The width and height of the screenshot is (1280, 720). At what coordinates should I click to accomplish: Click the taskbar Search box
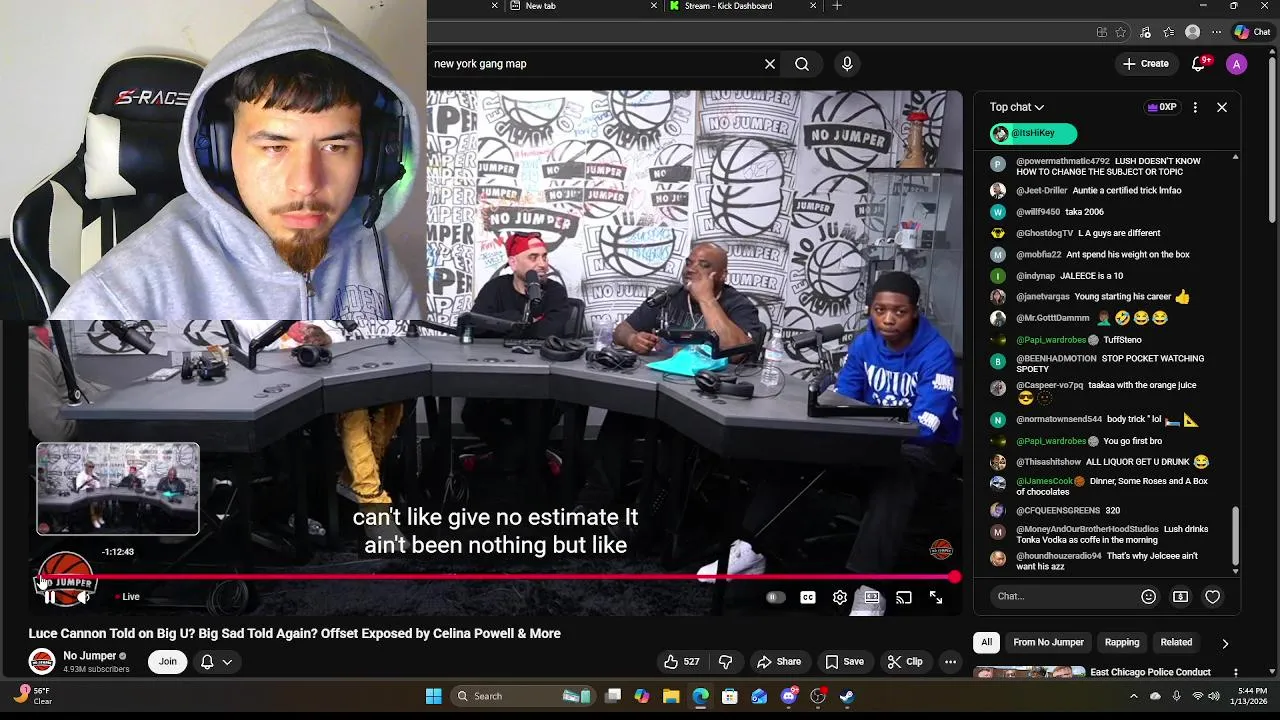522,696
